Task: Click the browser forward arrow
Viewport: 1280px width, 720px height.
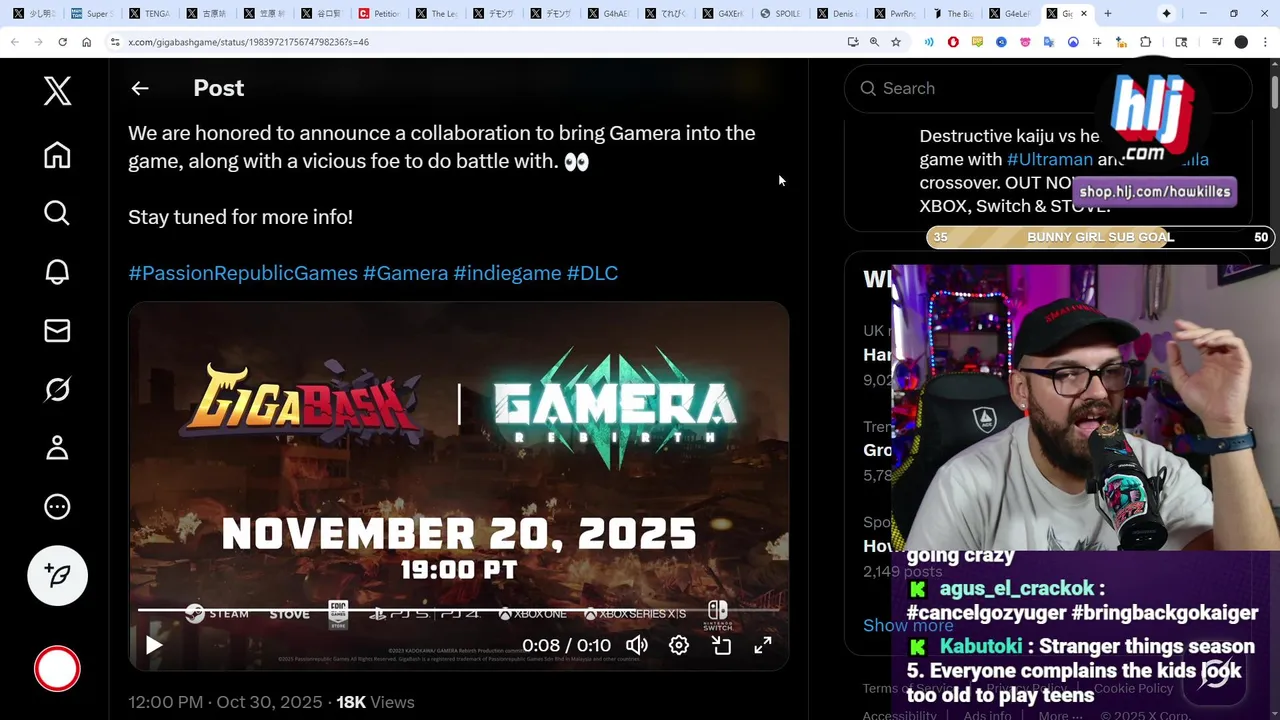Action: click(x=38, y=42)
